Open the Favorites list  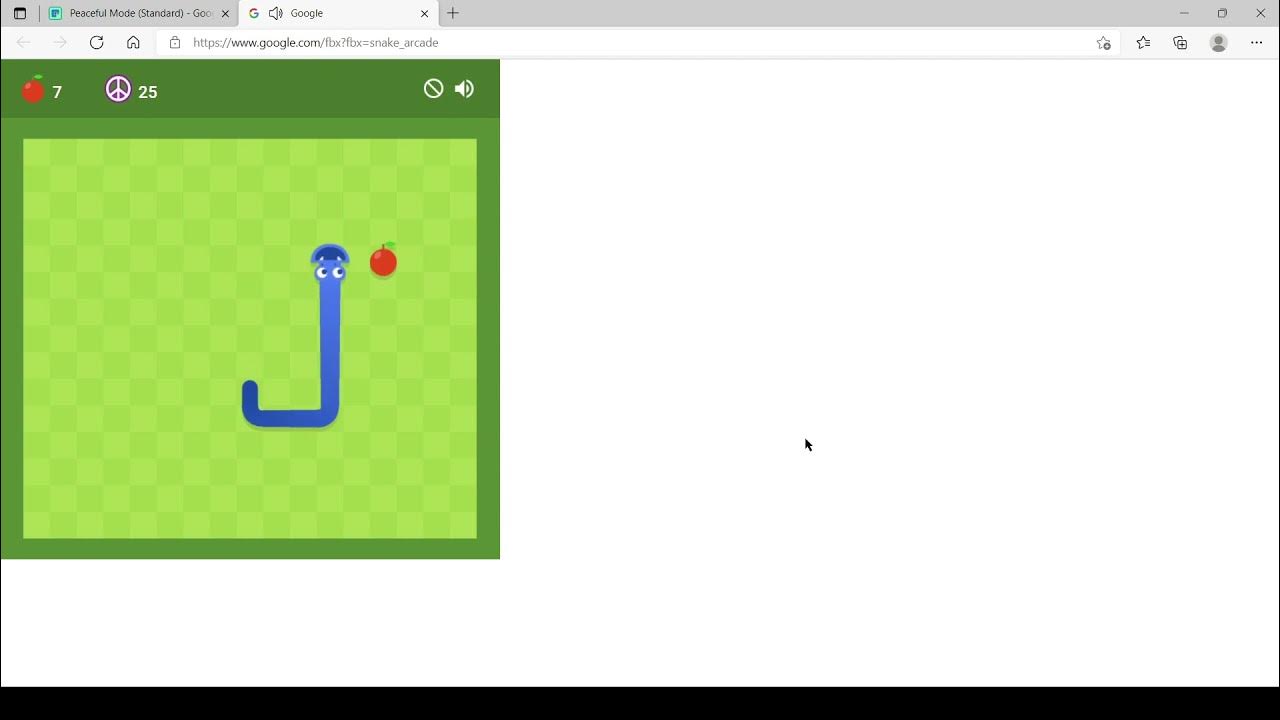1143,42
